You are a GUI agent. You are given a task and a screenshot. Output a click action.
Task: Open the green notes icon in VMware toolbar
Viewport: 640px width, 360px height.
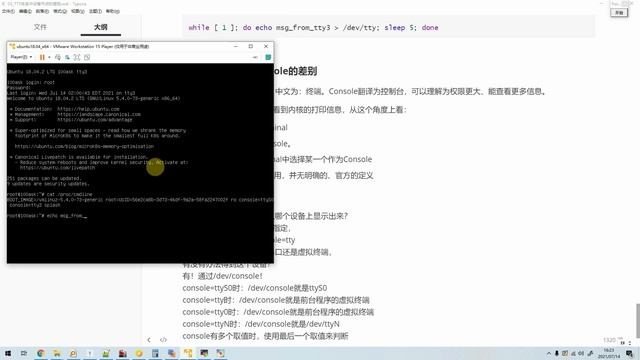[x=268, y=57]
